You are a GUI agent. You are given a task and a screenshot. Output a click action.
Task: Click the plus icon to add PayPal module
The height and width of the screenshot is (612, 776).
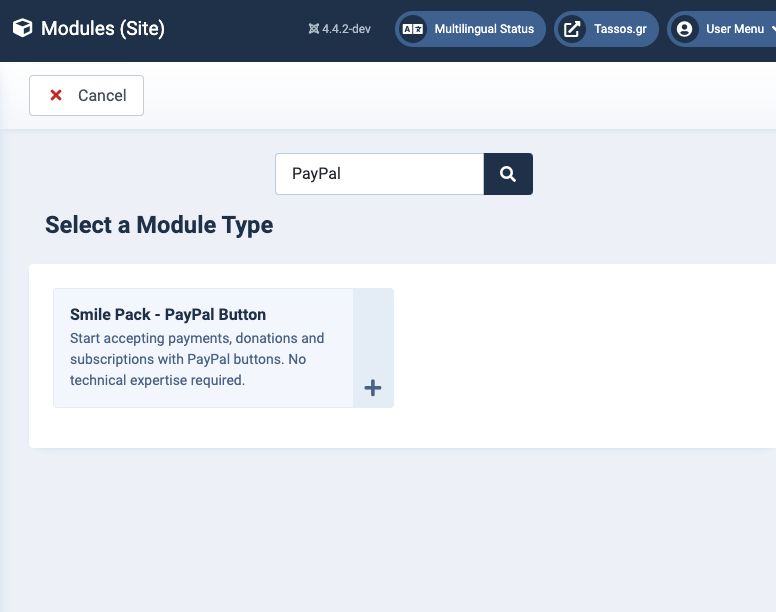(373, 387)
